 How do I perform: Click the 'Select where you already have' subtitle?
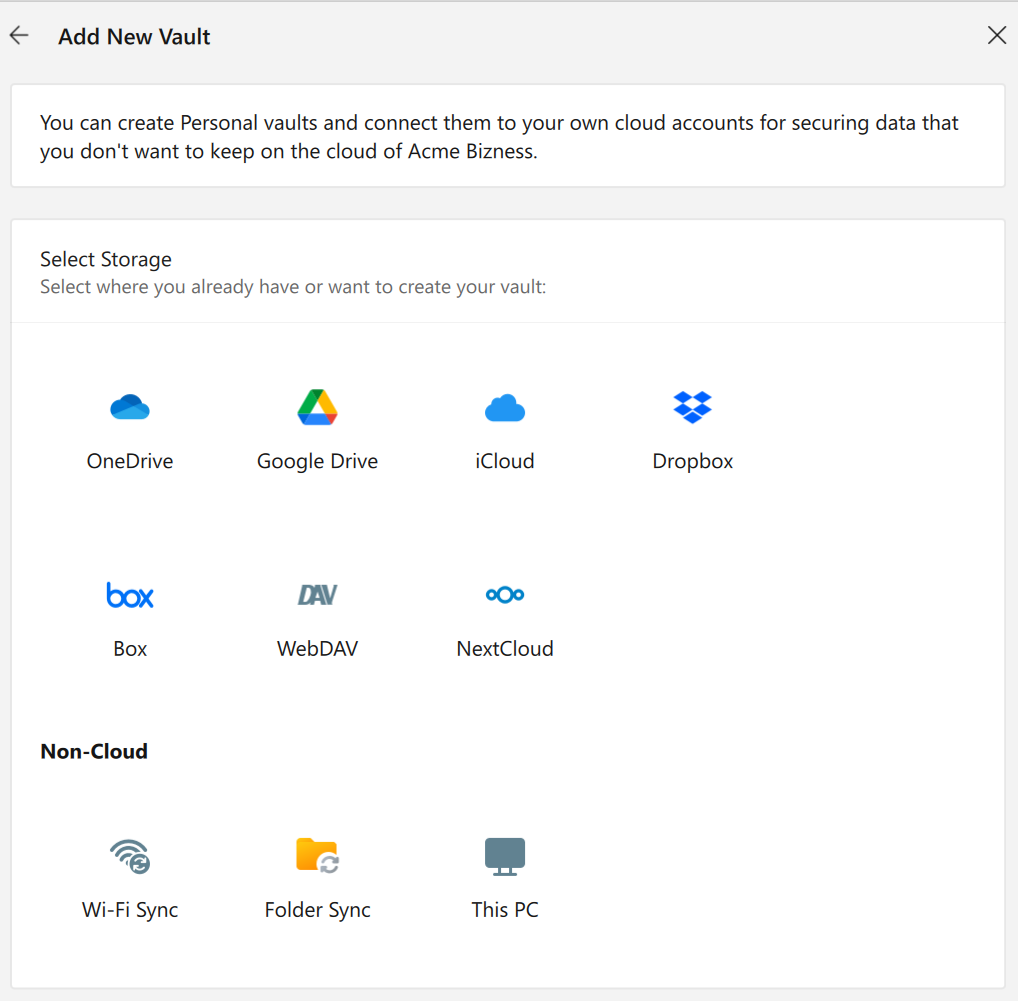pos(293,287)
